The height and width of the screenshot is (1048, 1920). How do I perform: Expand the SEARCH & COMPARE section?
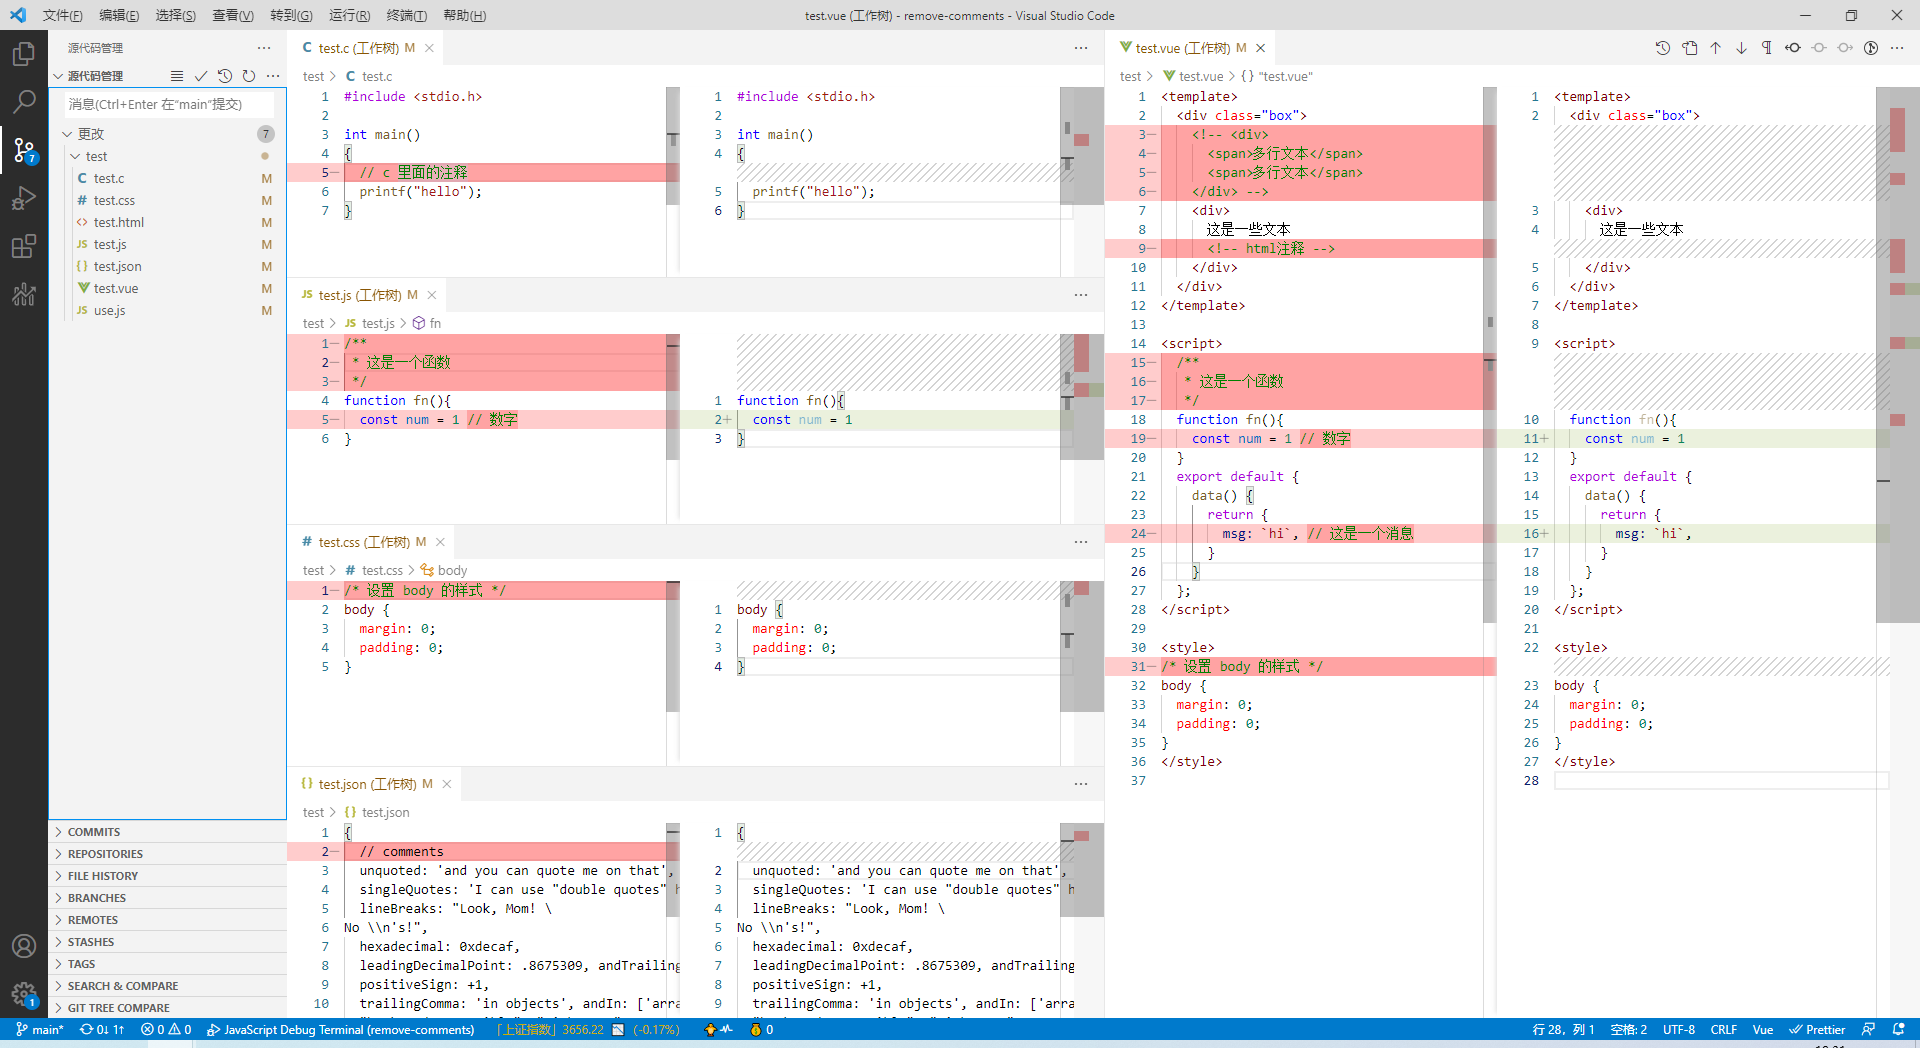(167, 986)
